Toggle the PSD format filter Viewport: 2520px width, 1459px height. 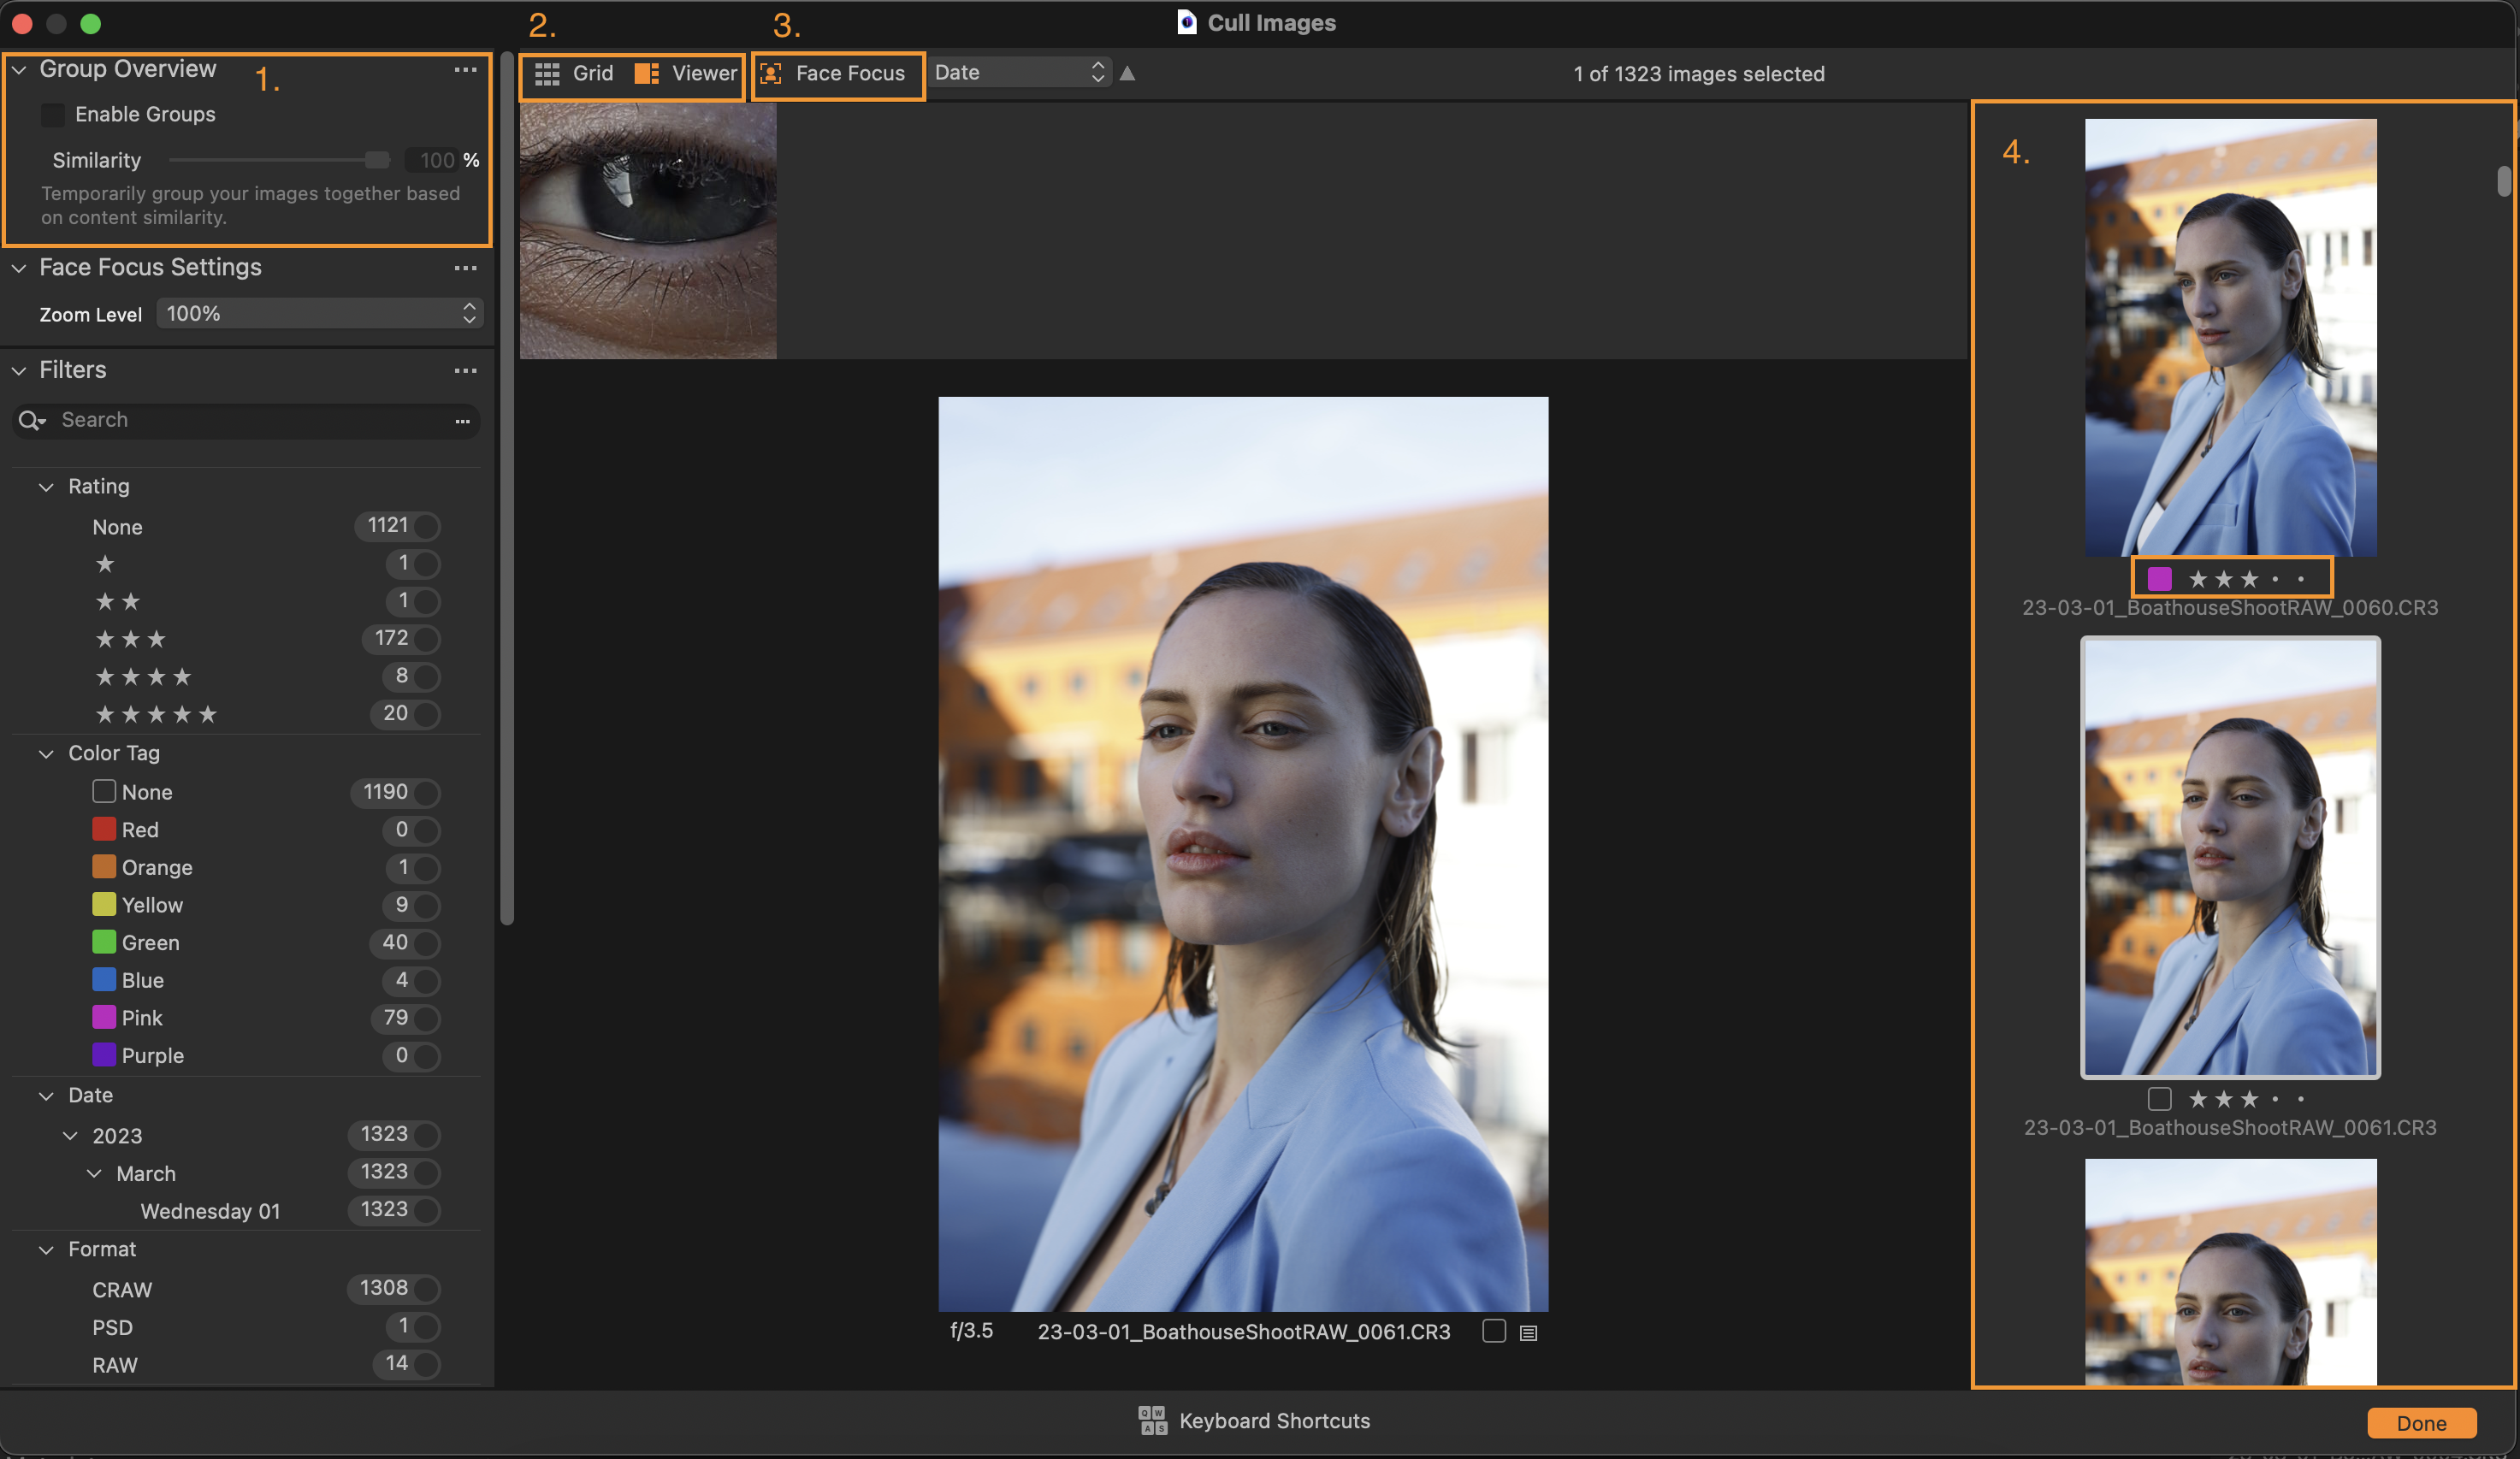(x=427, y=1327)
